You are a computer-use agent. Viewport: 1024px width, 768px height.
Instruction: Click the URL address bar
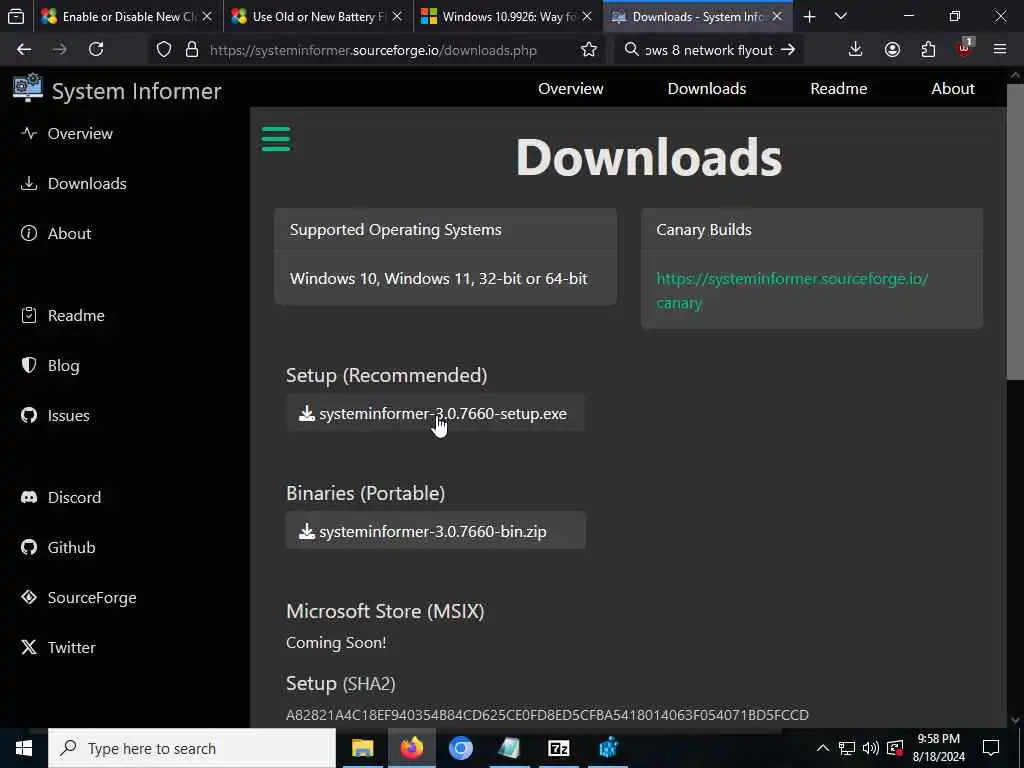[x=373, y=50]
